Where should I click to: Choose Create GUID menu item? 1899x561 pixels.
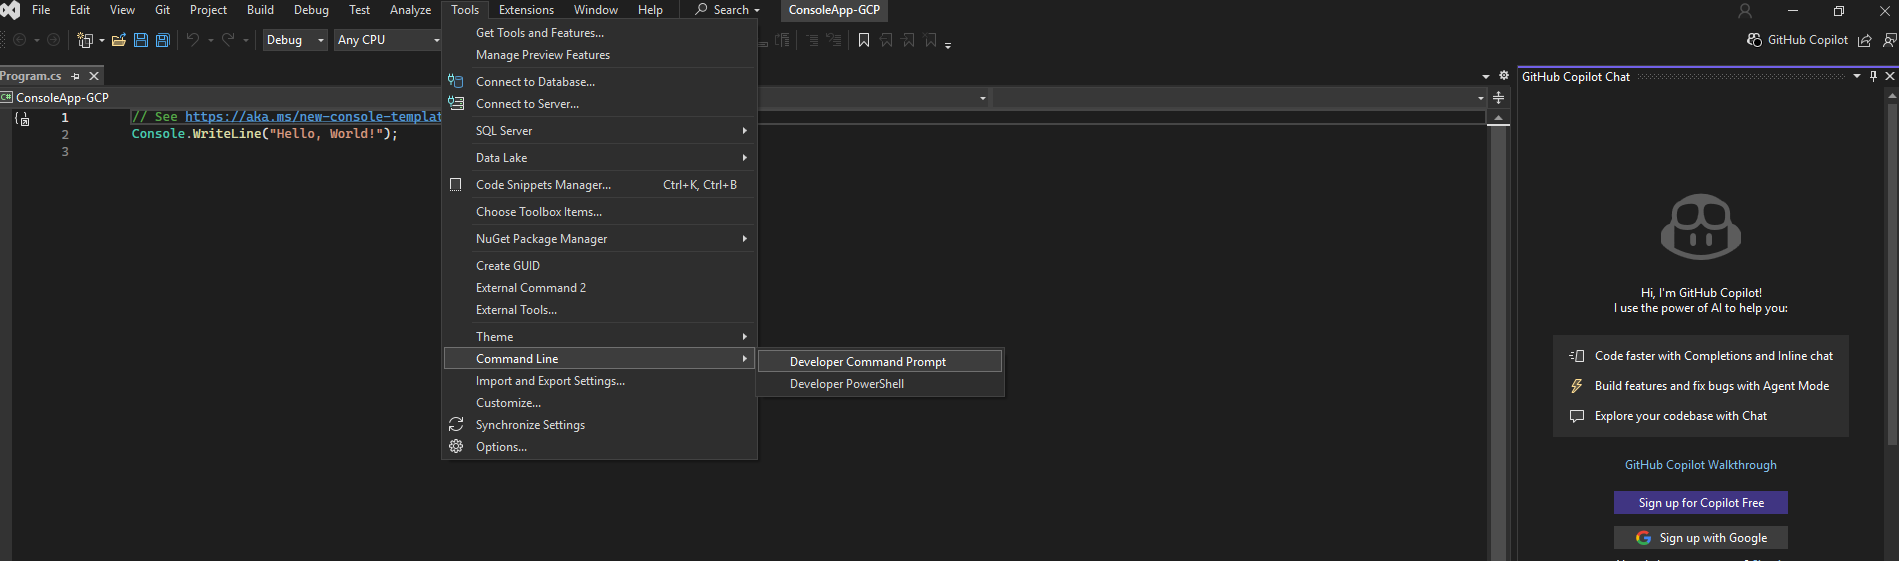(x=599, y=266)
